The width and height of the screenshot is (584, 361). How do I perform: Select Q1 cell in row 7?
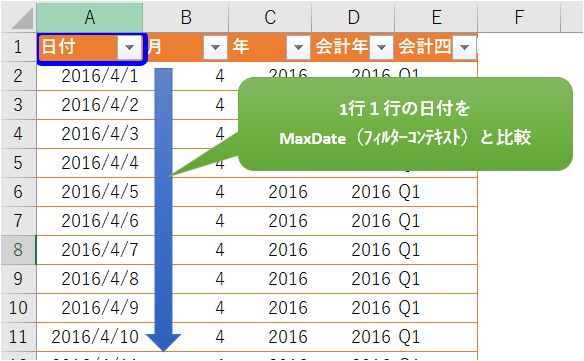[x=436, y=221]
